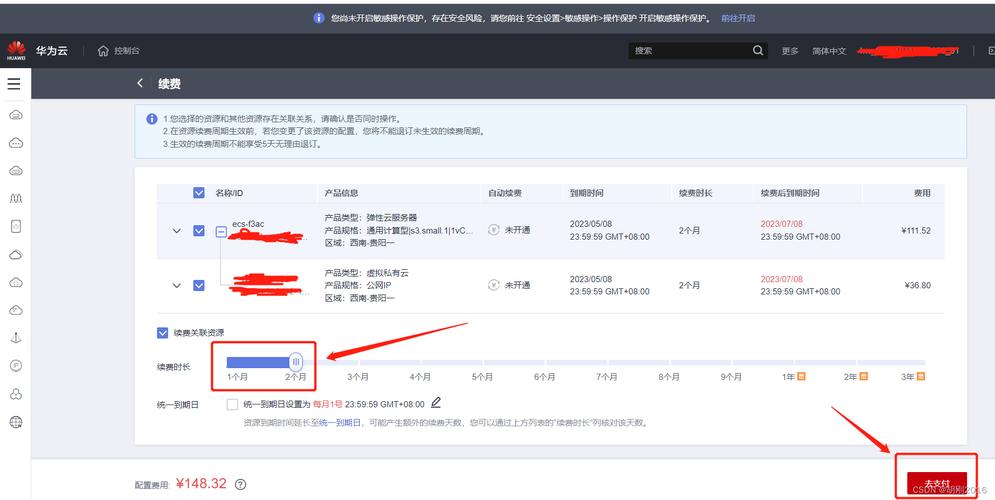Image resolution: width=995 pixels, height=500 pixels.
Task: Toggle the select-all checkbox in table header
Action: pyautogui.click(x=198, y=193)
